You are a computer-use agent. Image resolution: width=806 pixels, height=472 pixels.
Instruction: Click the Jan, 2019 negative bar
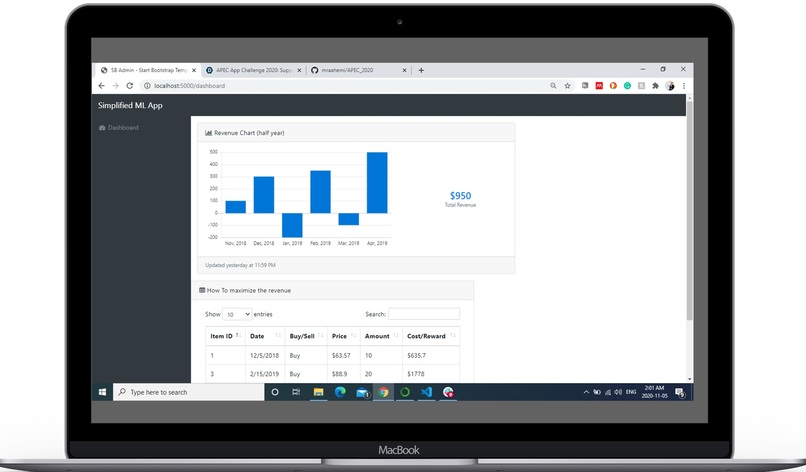tap(292, 225)
